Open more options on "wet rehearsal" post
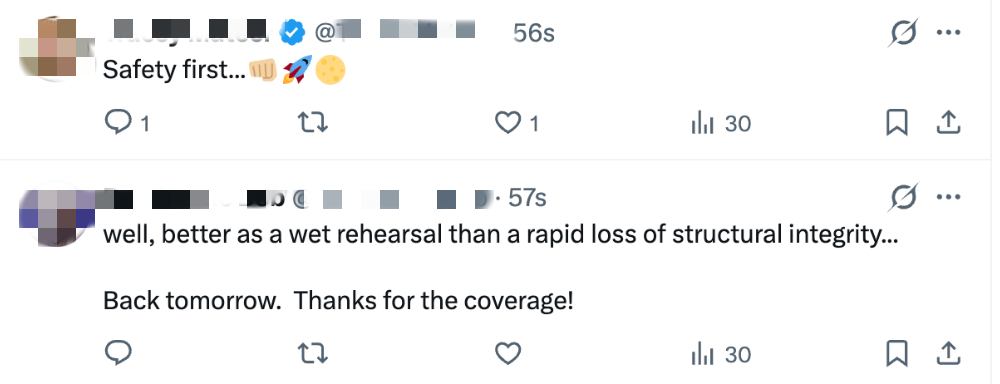 click(948, 197)
